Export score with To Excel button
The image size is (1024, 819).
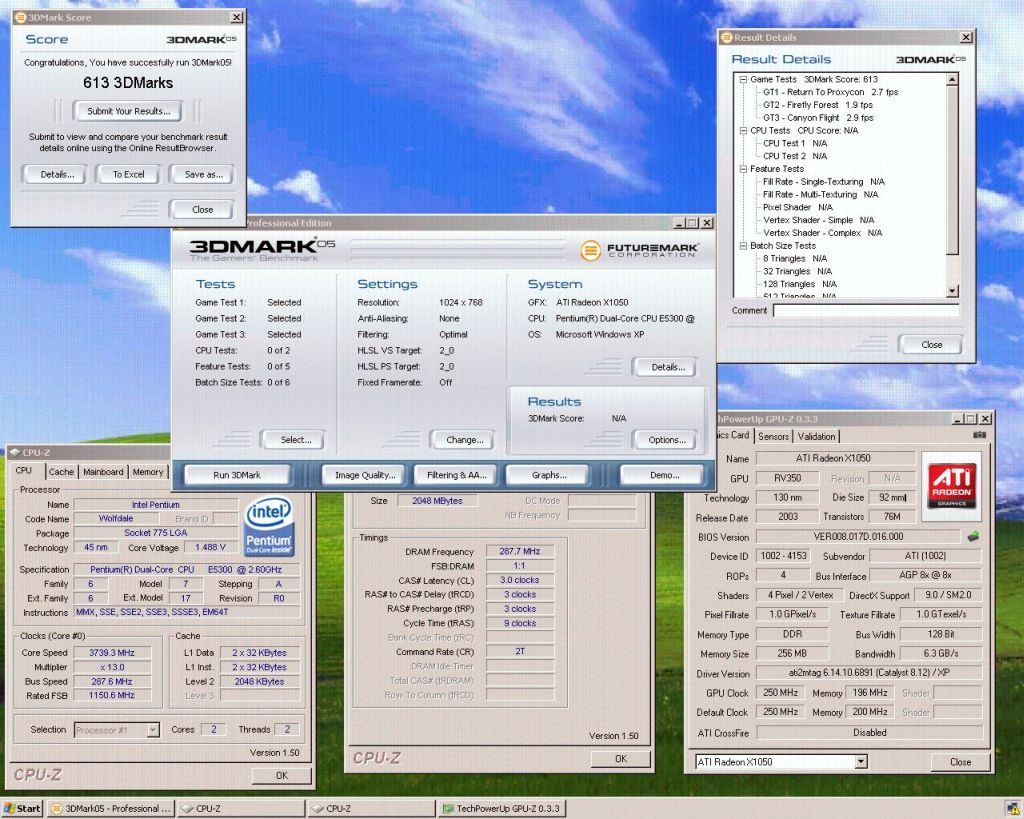pyautogui.click(x=129, y=174)
